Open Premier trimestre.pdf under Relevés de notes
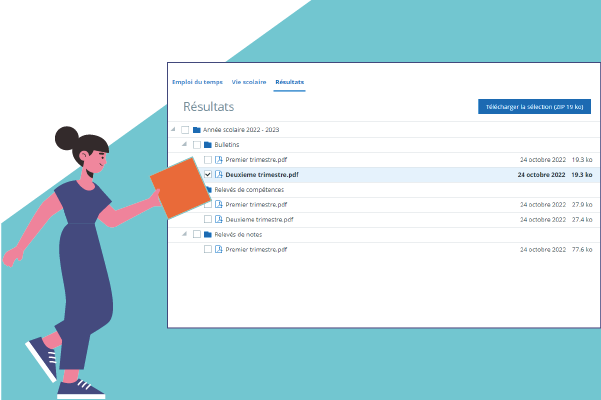 coord(256,249)
